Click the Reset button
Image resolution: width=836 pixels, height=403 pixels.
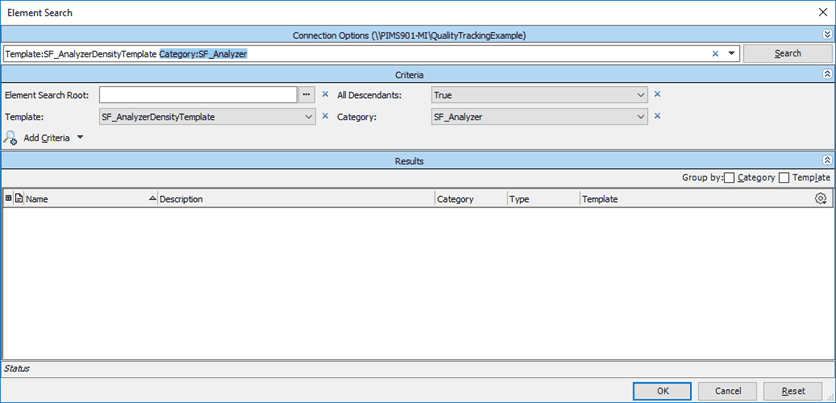[x=793, y=391]
